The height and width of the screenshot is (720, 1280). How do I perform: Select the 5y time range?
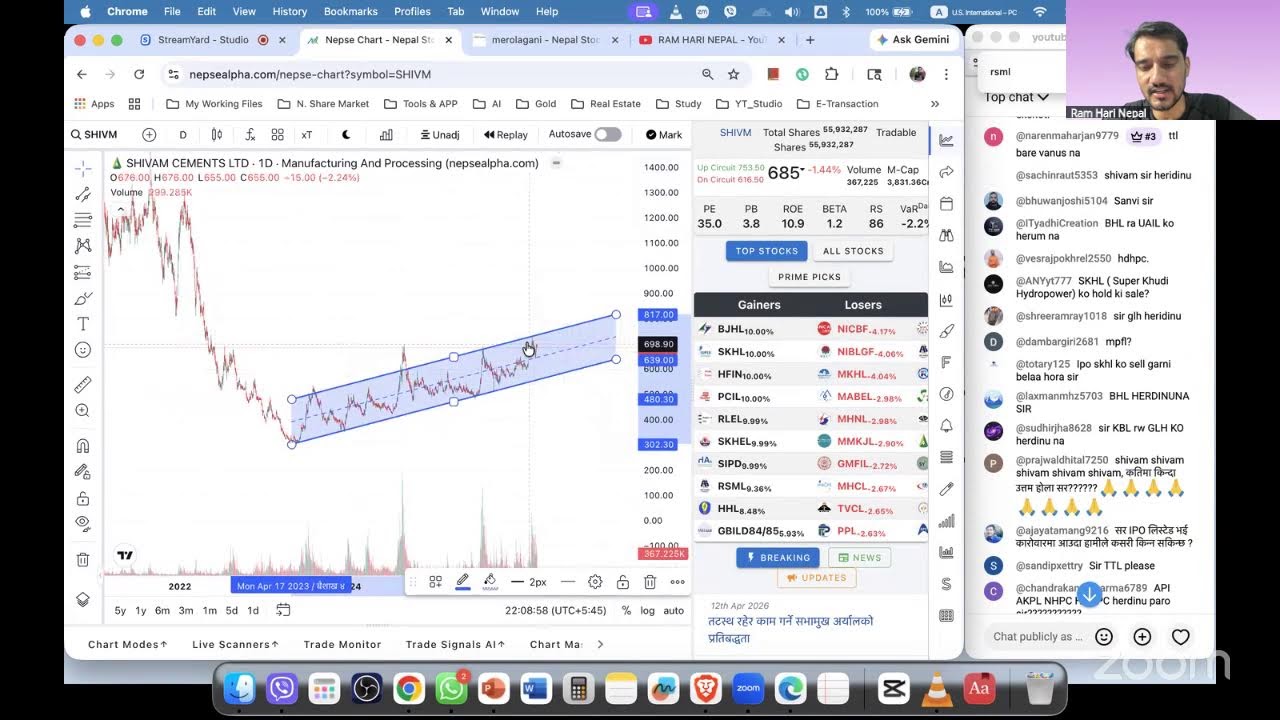click(120, 610)
